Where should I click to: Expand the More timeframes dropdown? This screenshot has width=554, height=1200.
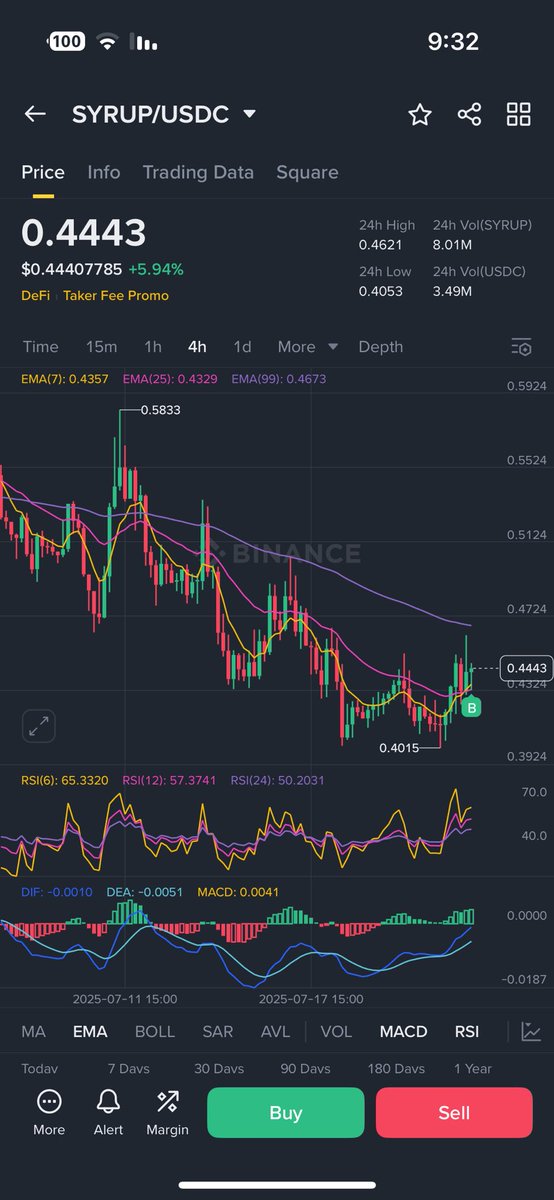click(307, 347)
